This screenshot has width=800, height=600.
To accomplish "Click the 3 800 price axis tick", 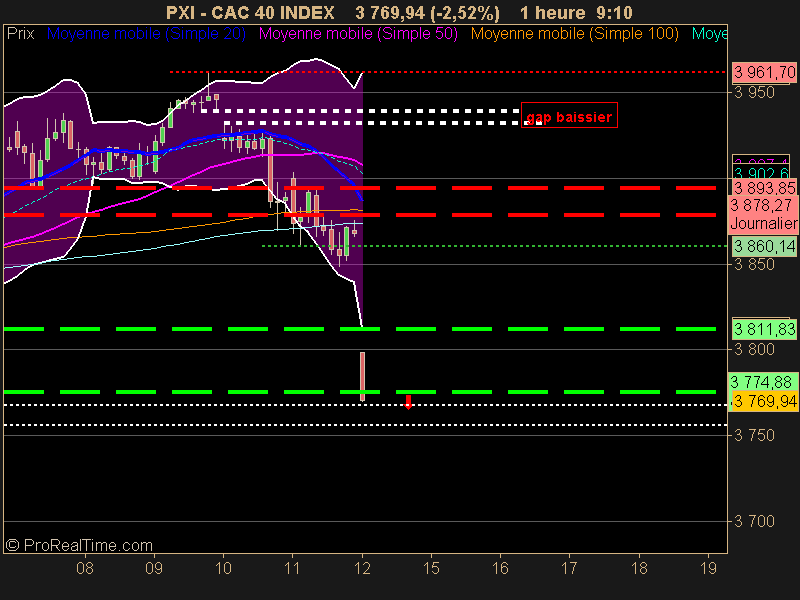I will (x=754, y=349).
